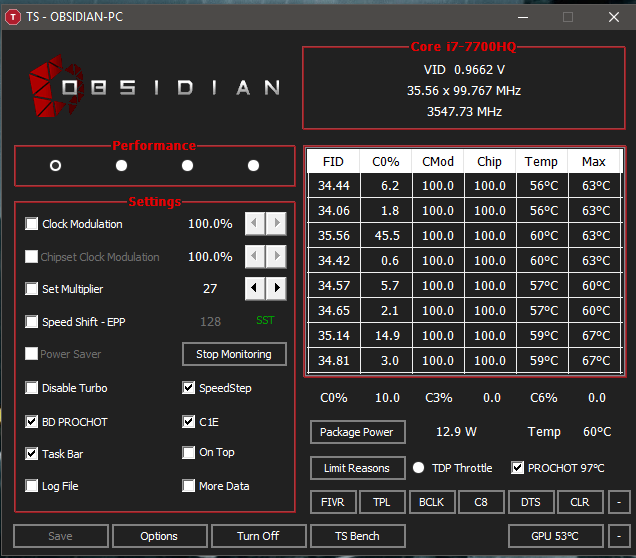Select the third Performance profile radio button

[187, 166]
